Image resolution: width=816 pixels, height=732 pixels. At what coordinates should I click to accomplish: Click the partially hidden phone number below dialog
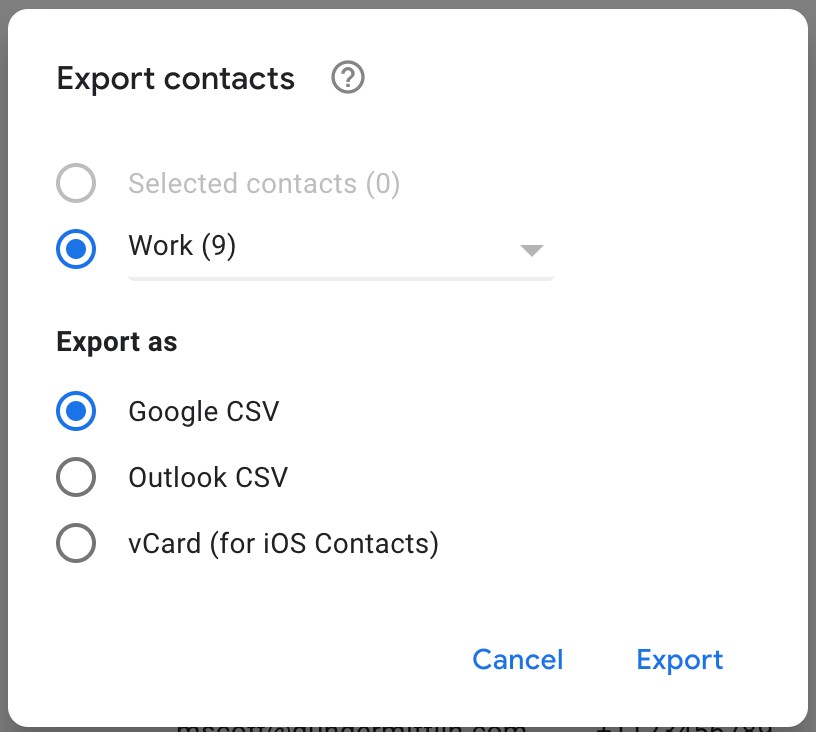[684, 727]
